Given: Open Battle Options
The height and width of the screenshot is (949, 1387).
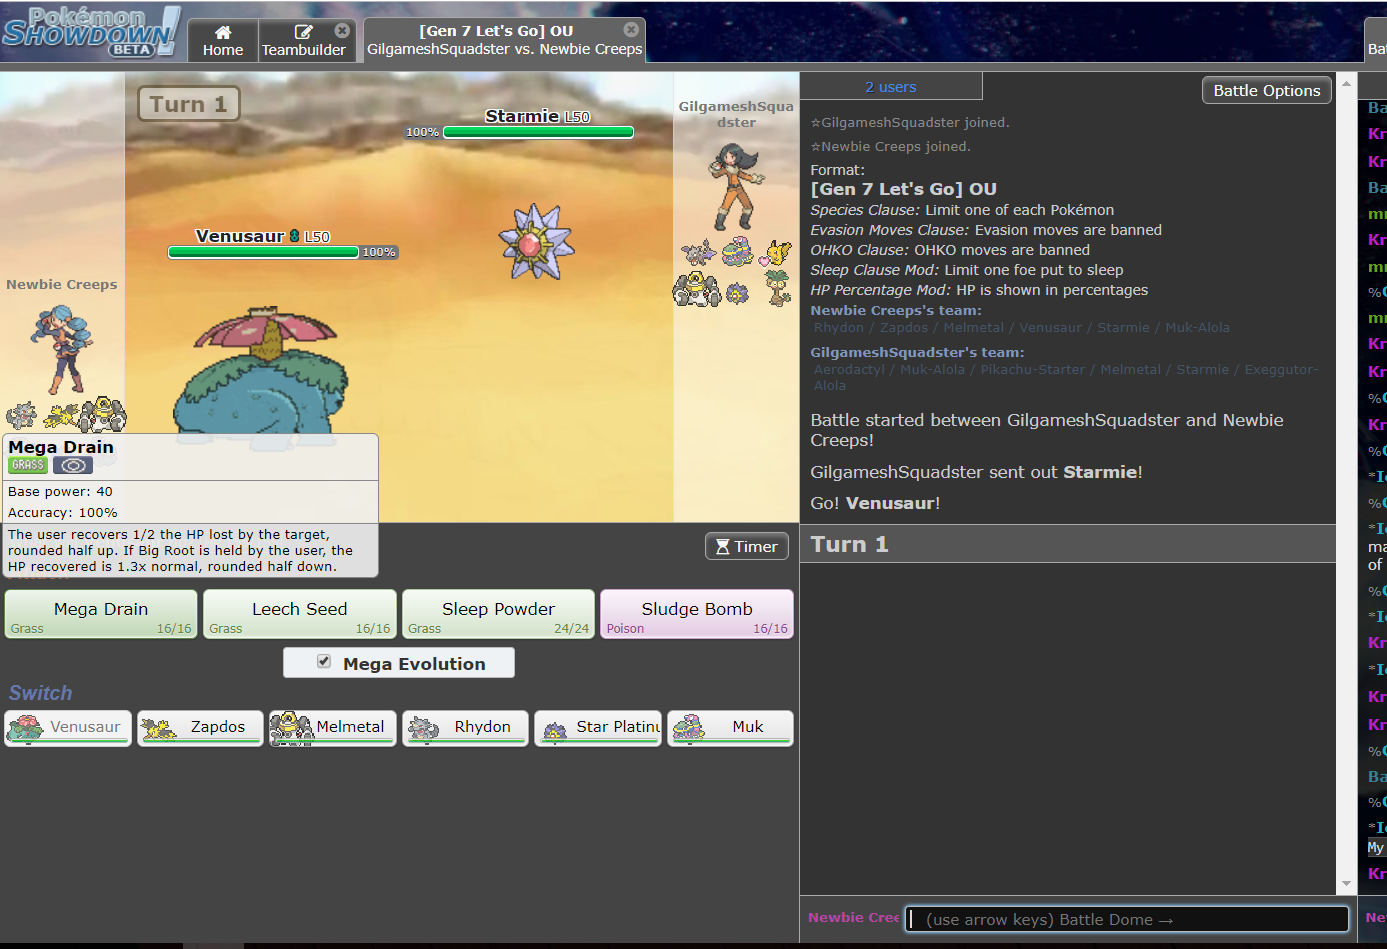Looking at the screenshot, I should tap(1267, 90).
